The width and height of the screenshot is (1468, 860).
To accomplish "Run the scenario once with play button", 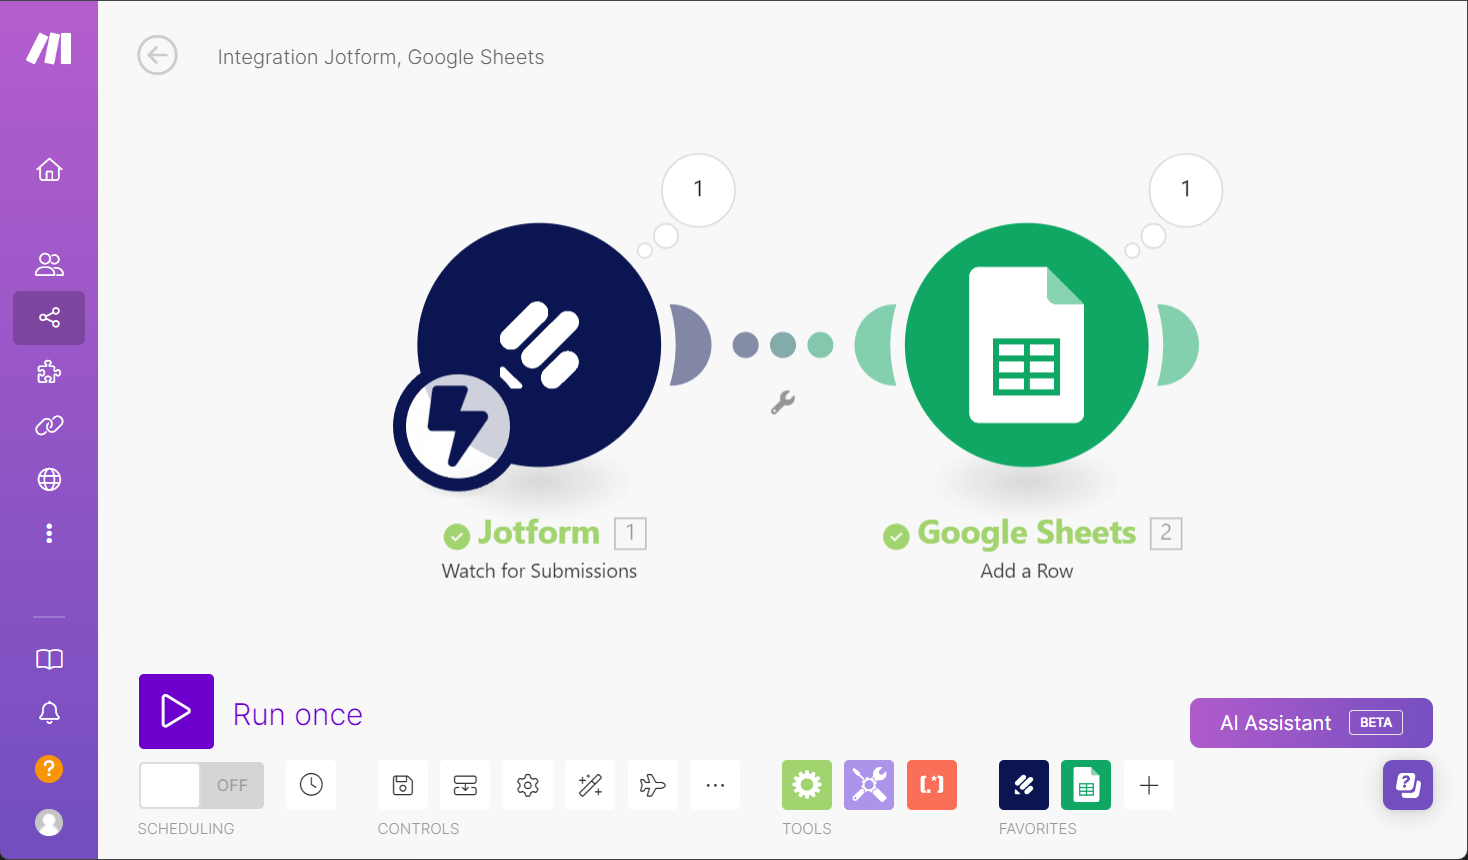I will pos(176,711).
